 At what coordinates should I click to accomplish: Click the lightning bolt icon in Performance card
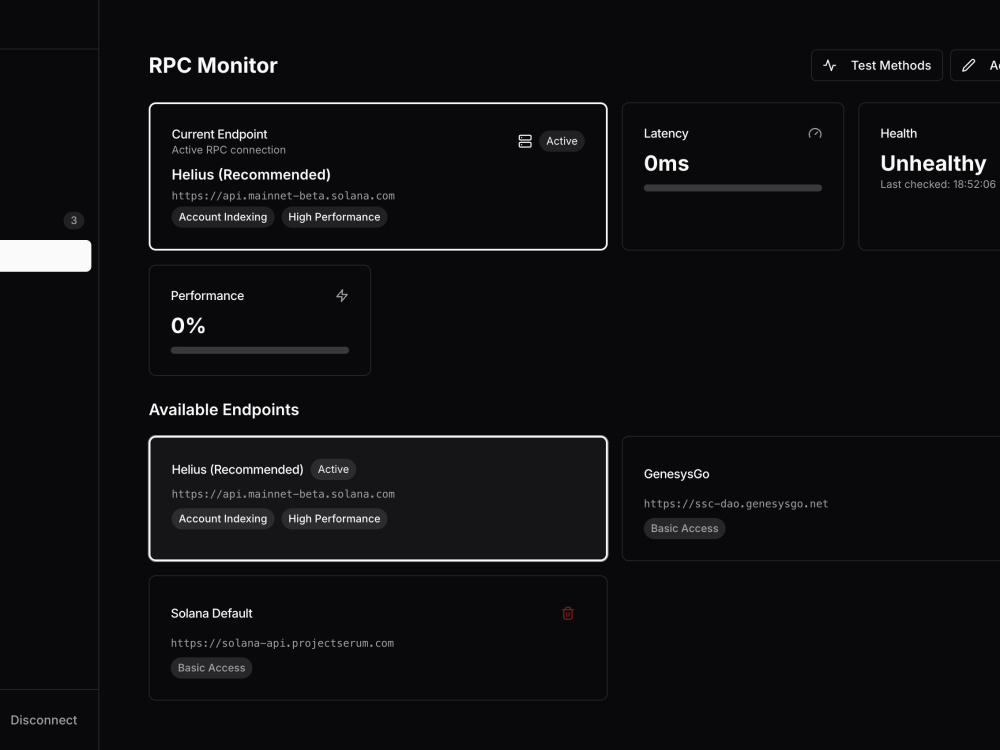click(x=342, y=295)
